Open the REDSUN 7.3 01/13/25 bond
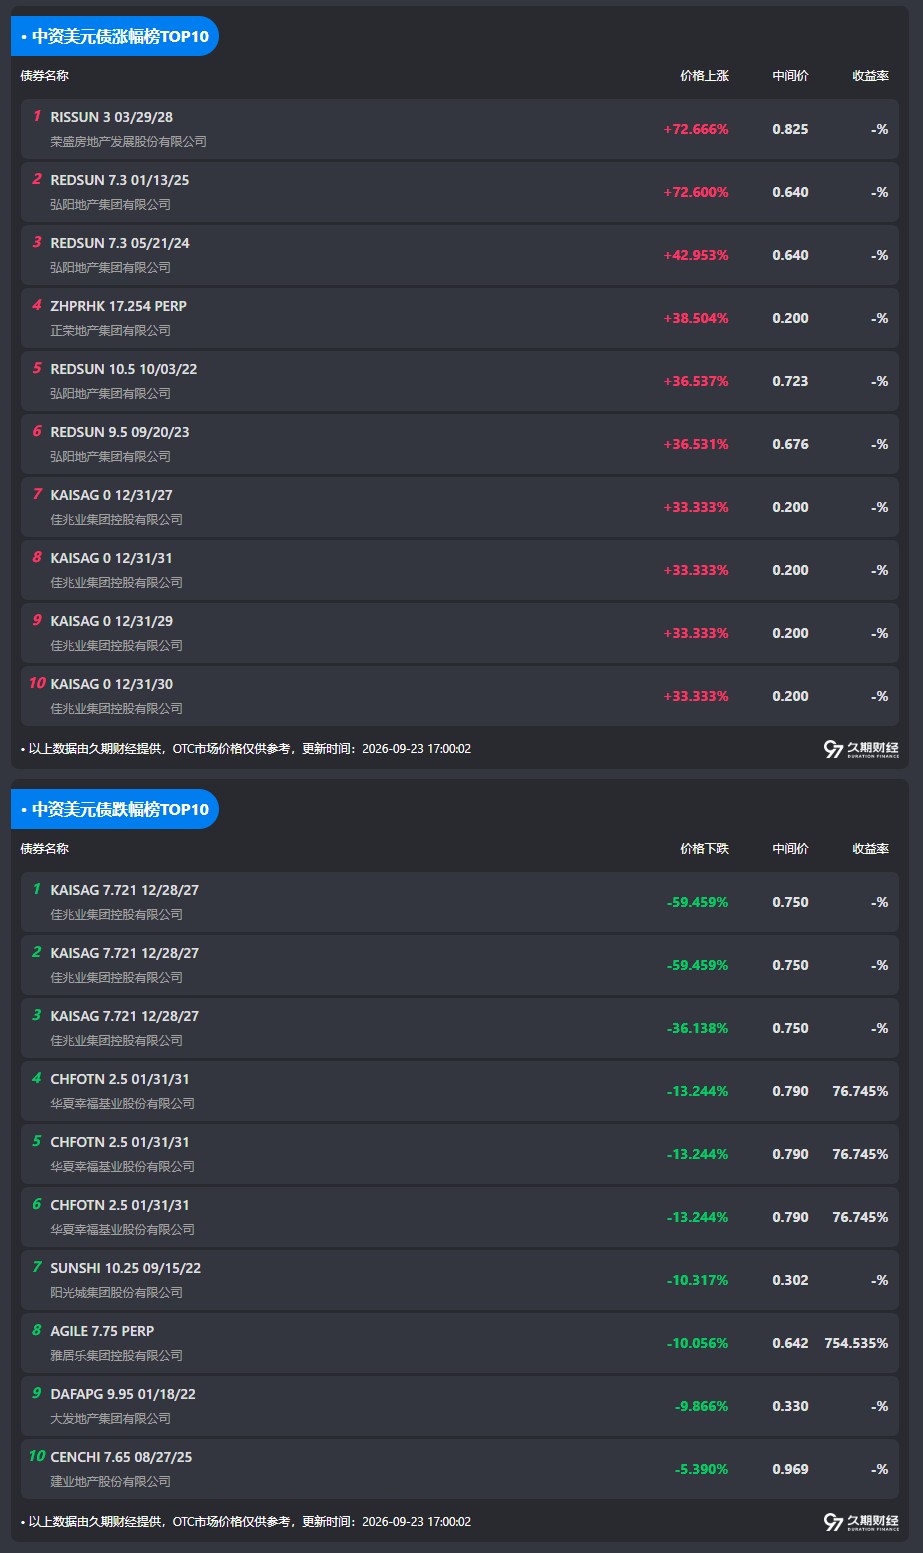The width and height of the screenshot is (923, 1553). coord(120,180)
